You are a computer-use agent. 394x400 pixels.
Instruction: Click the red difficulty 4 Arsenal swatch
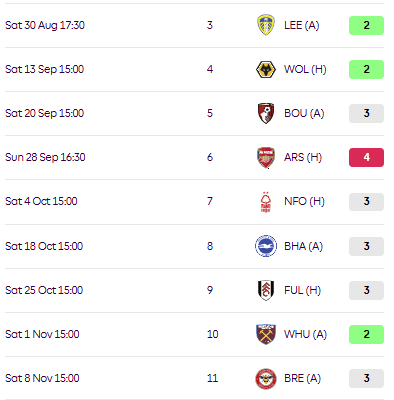tap(366, 157)
